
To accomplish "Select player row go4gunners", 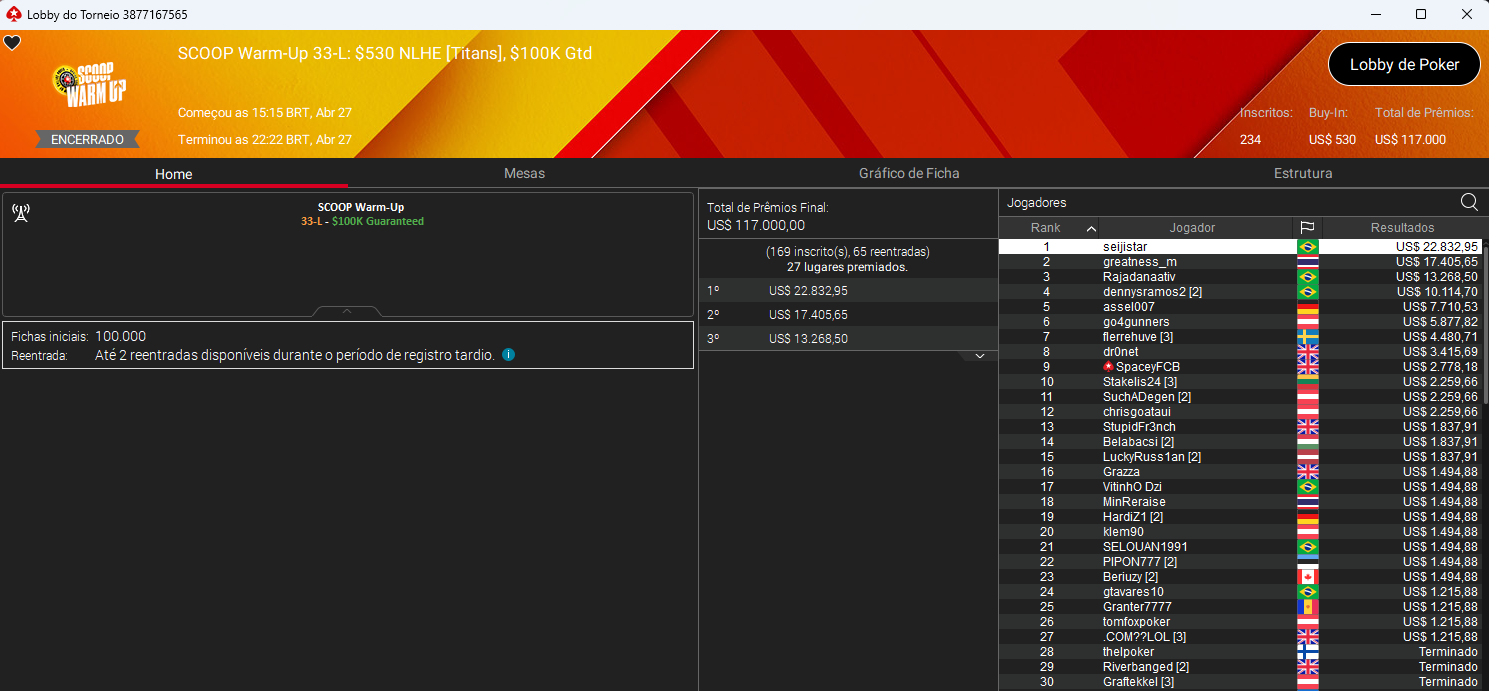I will [1240, 322].
